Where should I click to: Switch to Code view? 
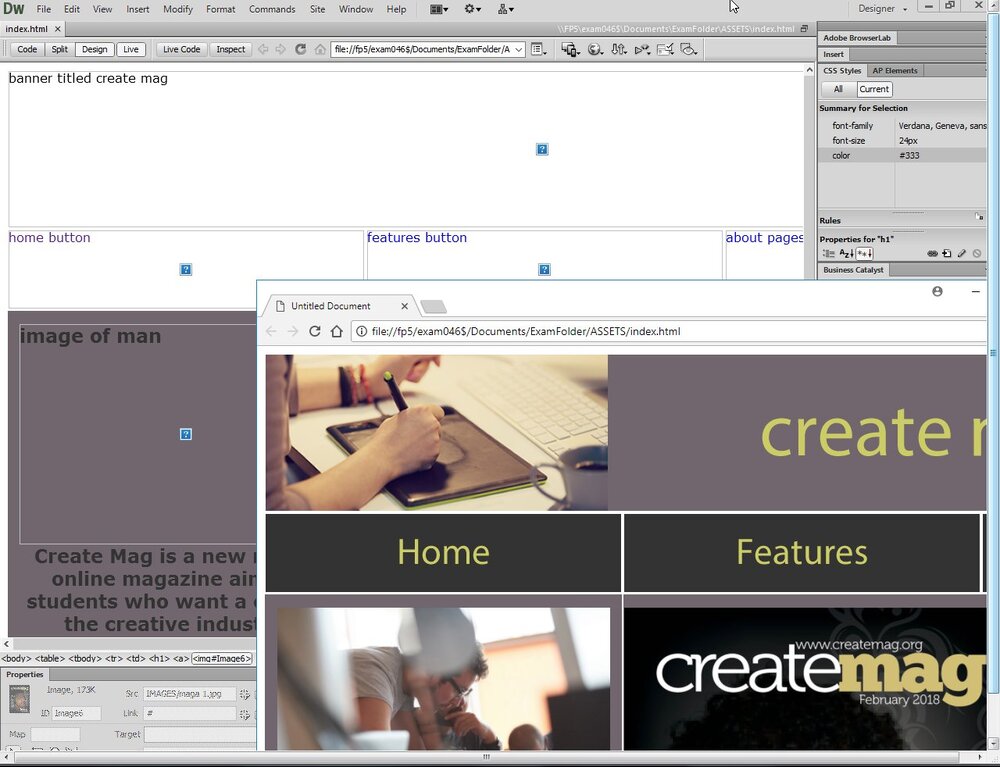(x=27, y=49)
